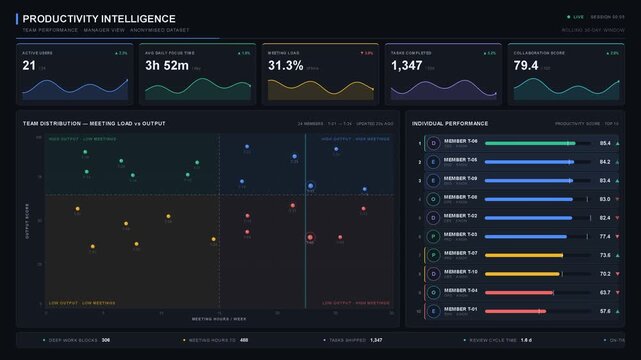Click the down trend arrow beside score 63.7
Viewport: 641px width, 360px height.
pyautogui.click(x=617, y=293)
